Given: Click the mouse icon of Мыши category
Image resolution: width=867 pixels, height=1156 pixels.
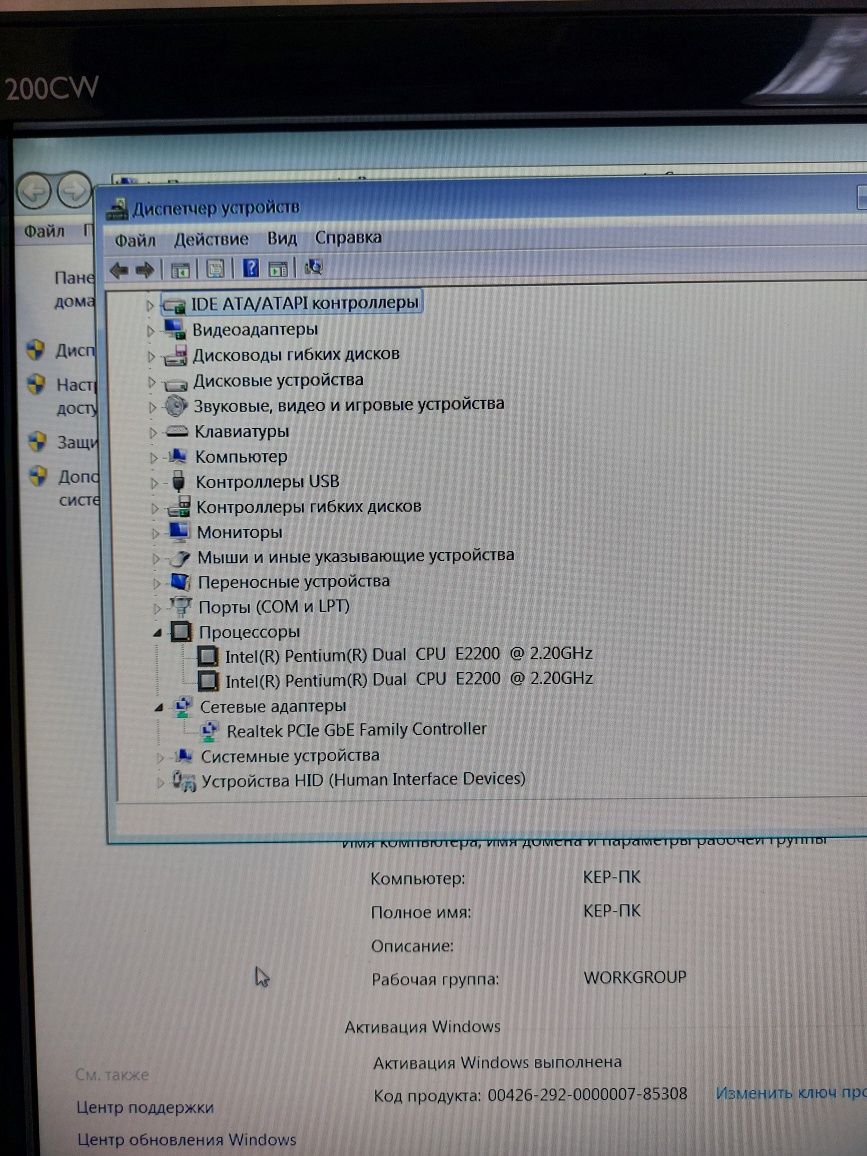Looking at the screenshot, I should pyautogui.click(x=180, y=558).
